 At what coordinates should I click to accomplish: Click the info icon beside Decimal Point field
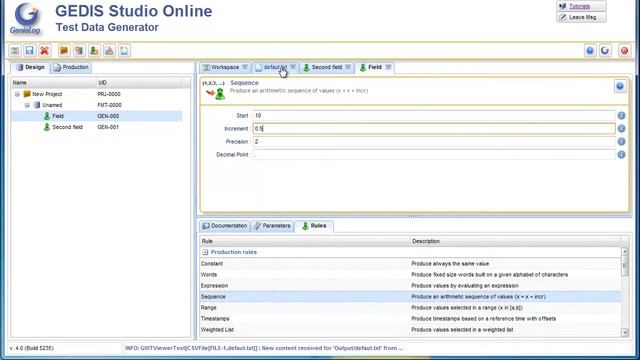click(621, 155)
